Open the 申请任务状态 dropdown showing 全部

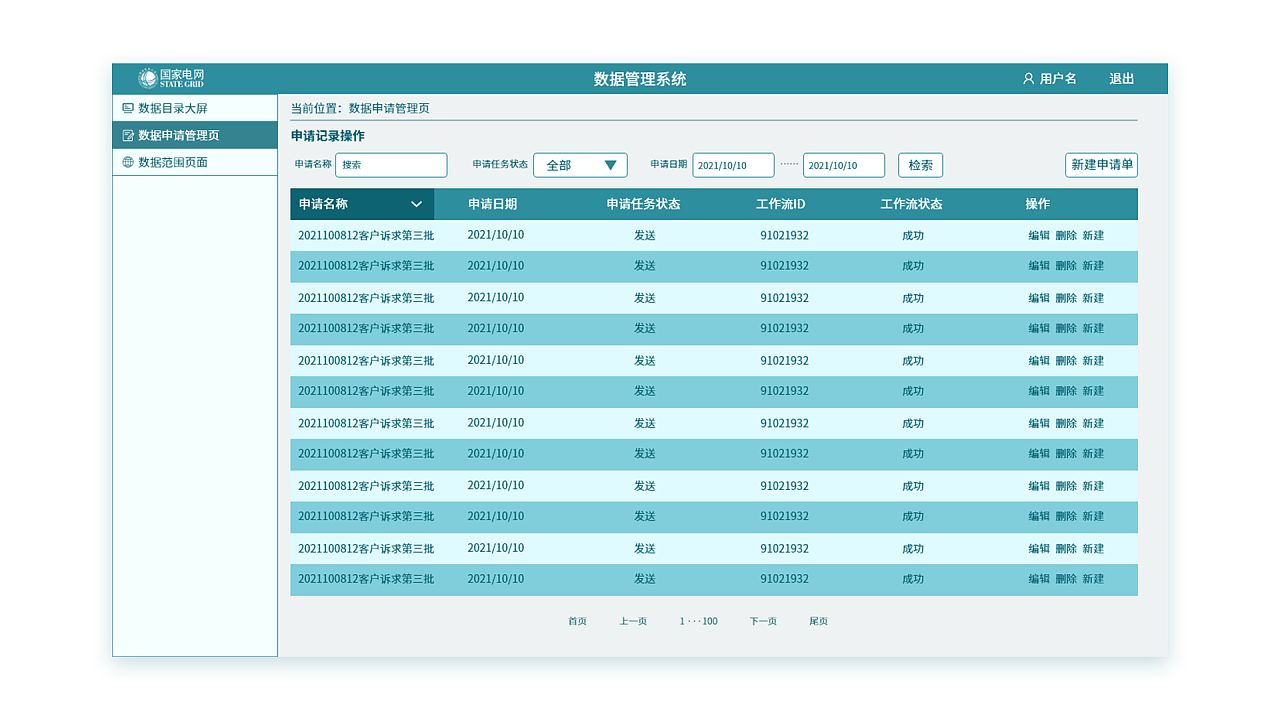click(580, 165)
